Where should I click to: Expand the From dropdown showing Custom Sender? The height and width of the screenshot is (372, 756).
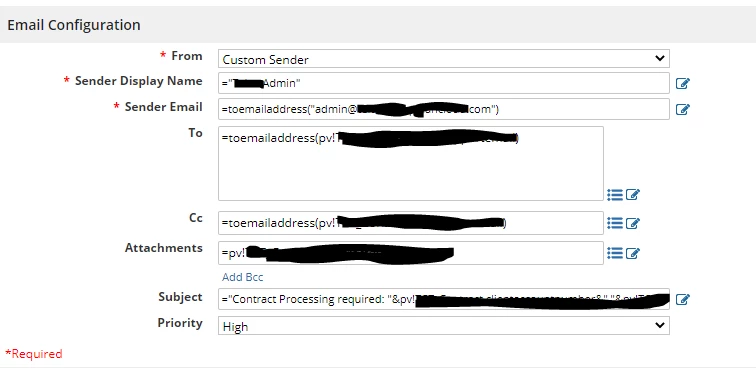pyautogui.click(x=444, y=59)
